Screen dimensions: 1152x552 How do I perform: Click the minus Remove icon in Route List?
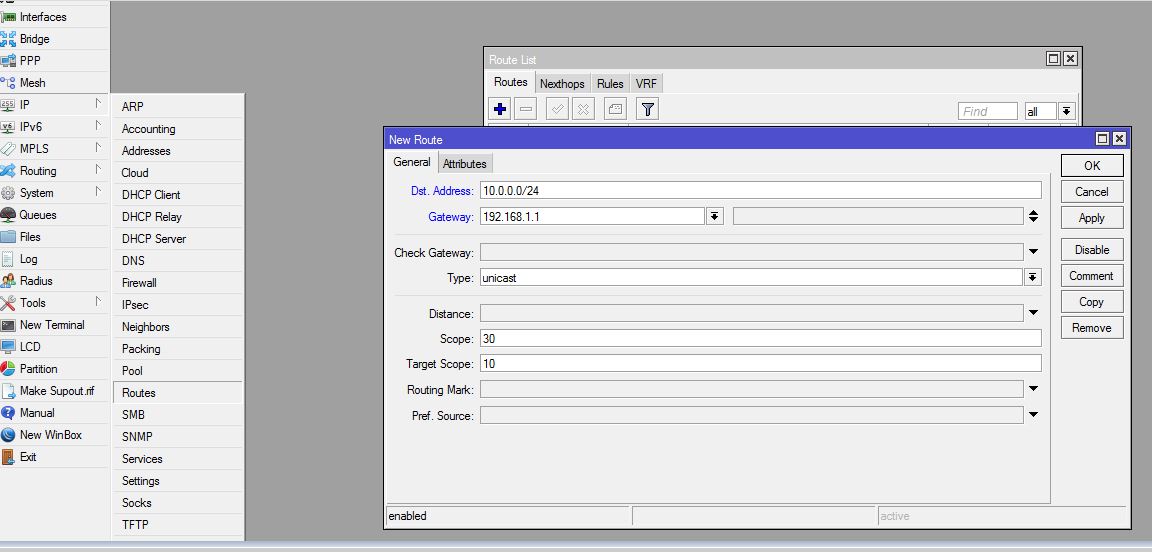coord(525,110)
